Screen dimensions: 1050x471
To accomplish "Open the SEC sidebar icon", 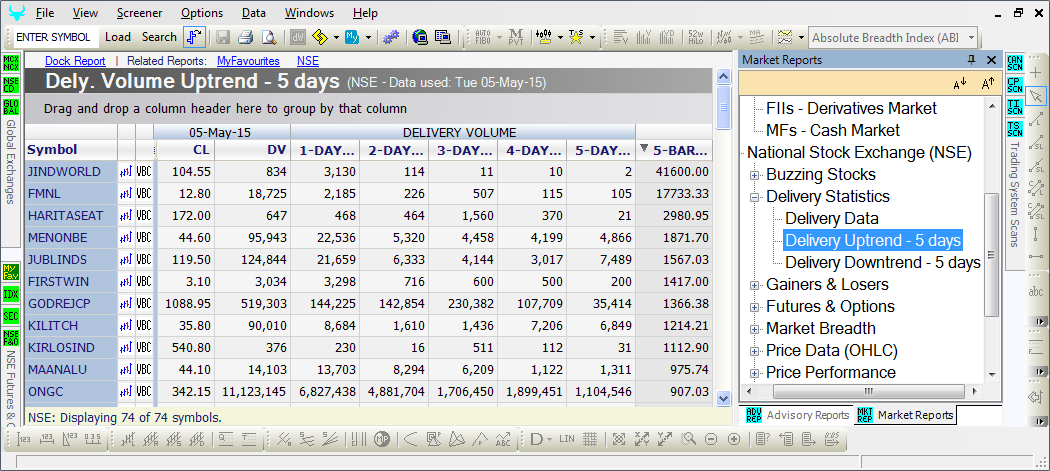I will coord(11,316).
